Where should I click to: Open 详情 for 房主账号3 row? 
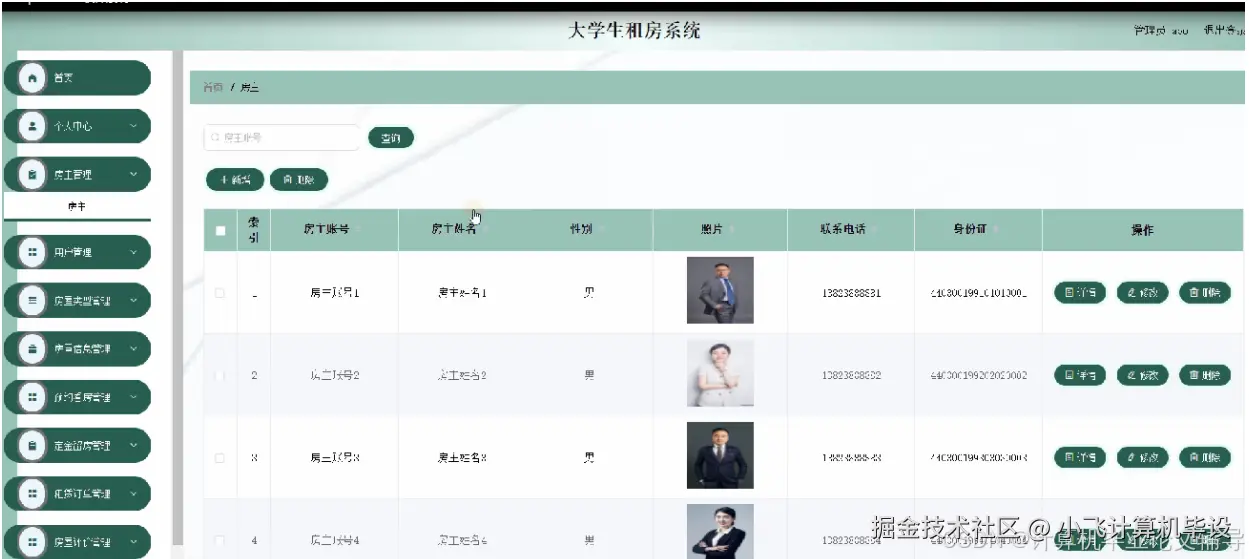(1080, 458)
